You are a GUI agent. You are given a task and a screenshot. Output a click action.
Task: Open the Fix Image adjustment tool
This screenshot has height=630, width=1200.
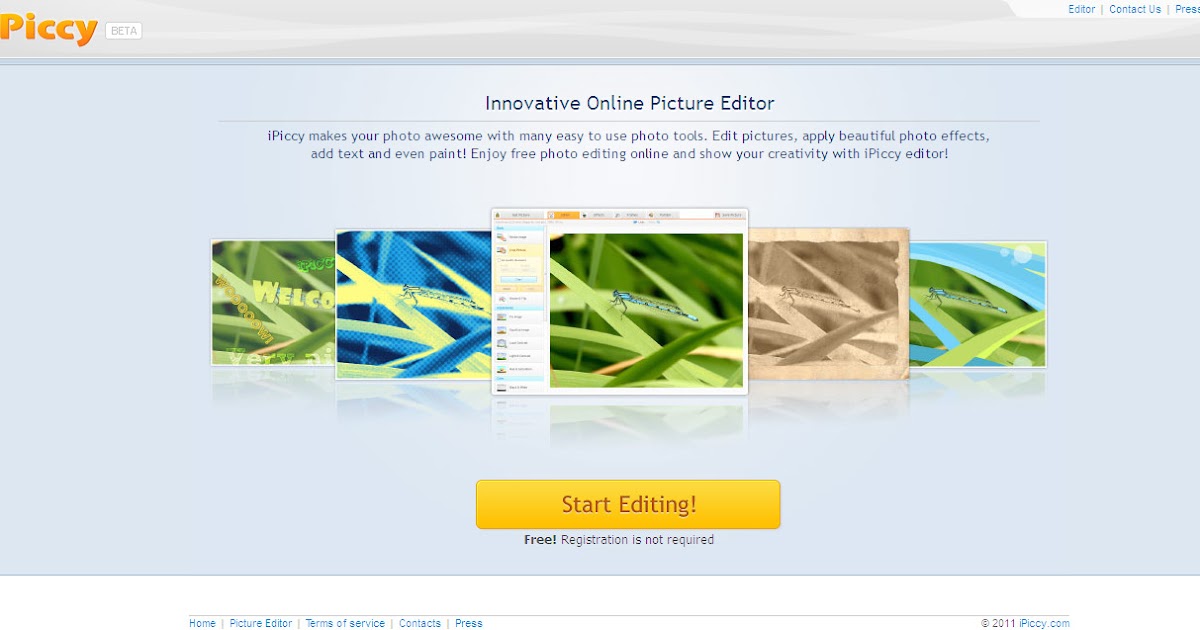coord(517,317)
